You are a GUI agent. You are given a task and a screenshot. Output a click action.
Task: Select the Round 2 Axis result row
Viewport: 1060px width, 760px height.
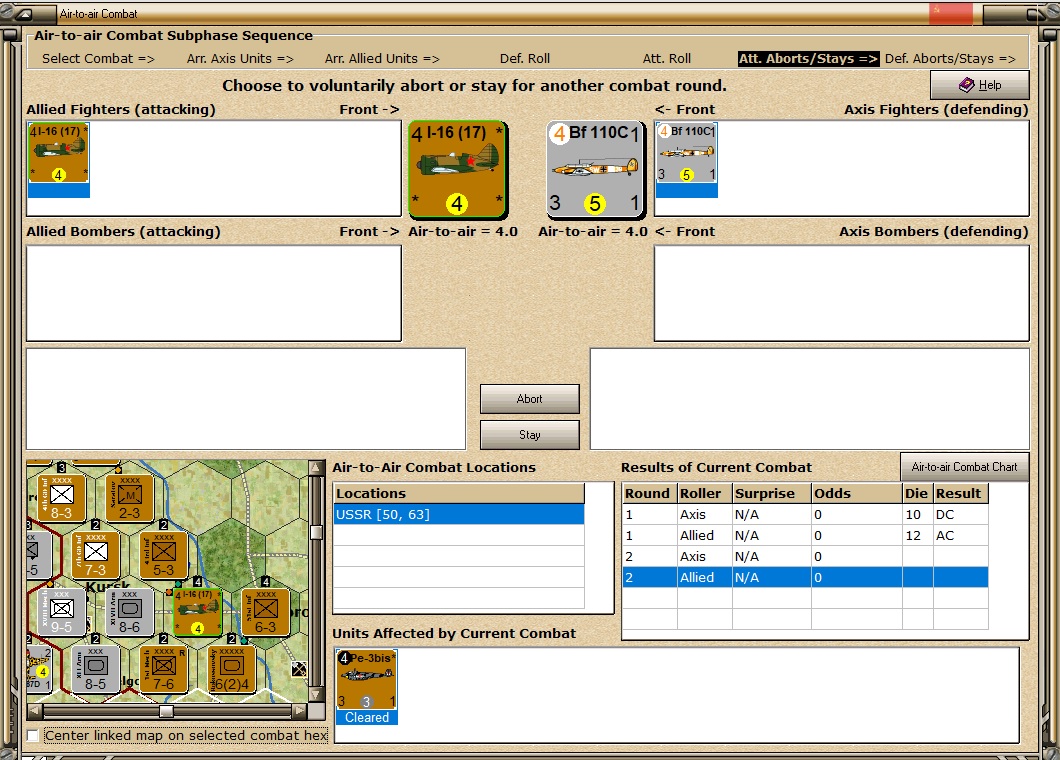click(x=805, y=556)
